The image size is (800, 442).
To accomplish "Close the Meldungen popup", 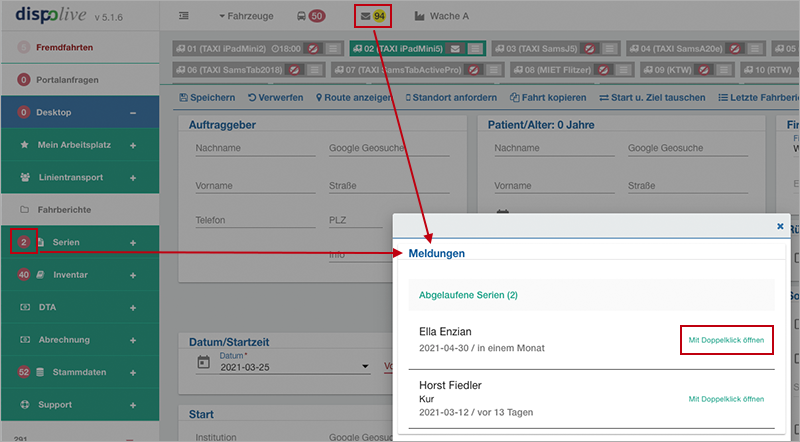I will tap(780, 226).
